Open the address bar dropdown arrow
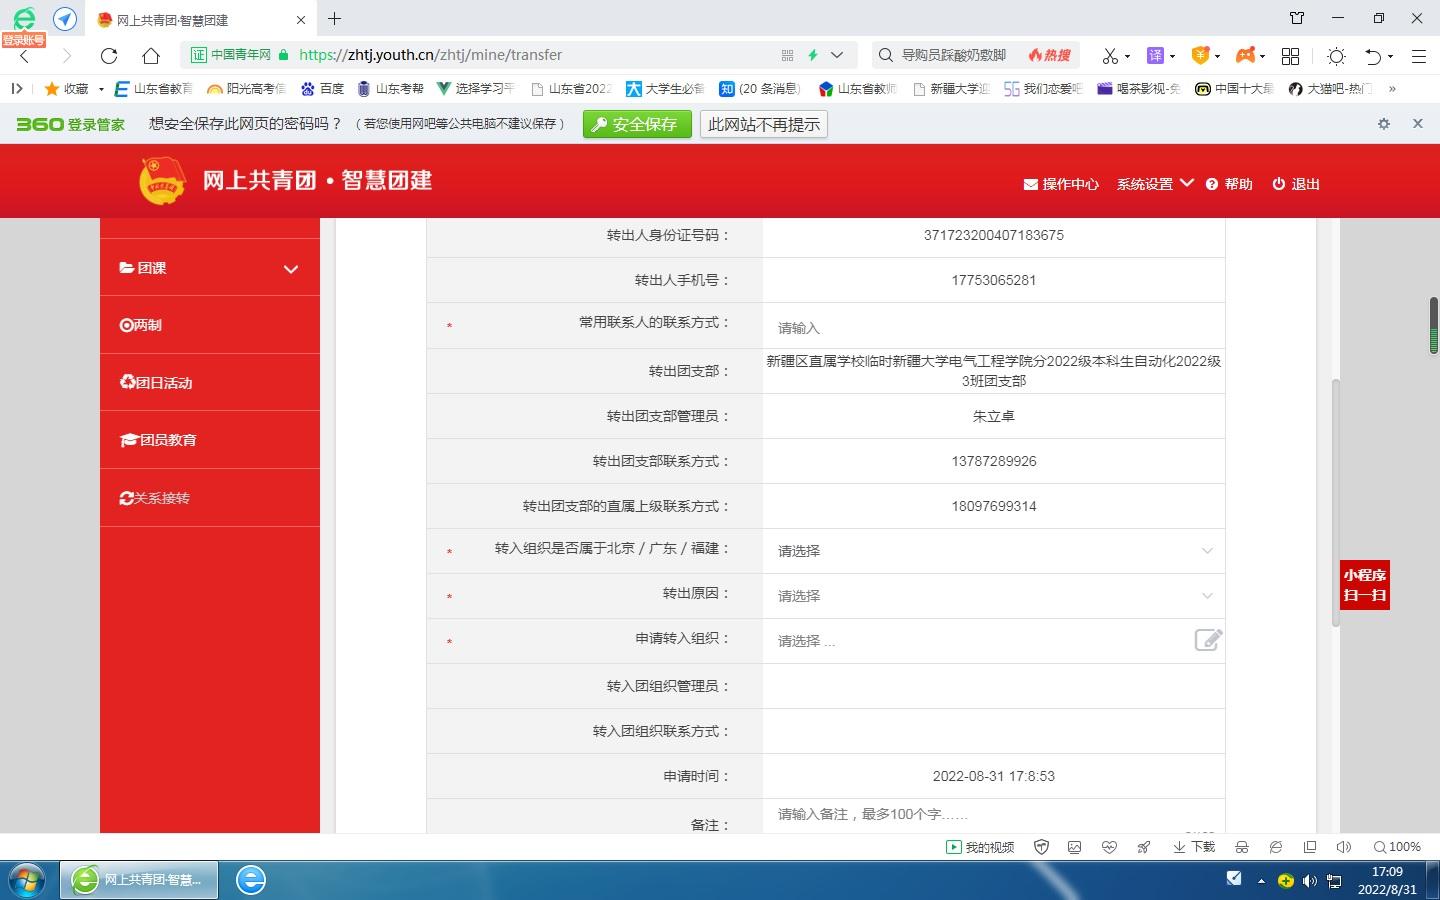The height and width of the screenshot is (900, 1440). [837, 55]
